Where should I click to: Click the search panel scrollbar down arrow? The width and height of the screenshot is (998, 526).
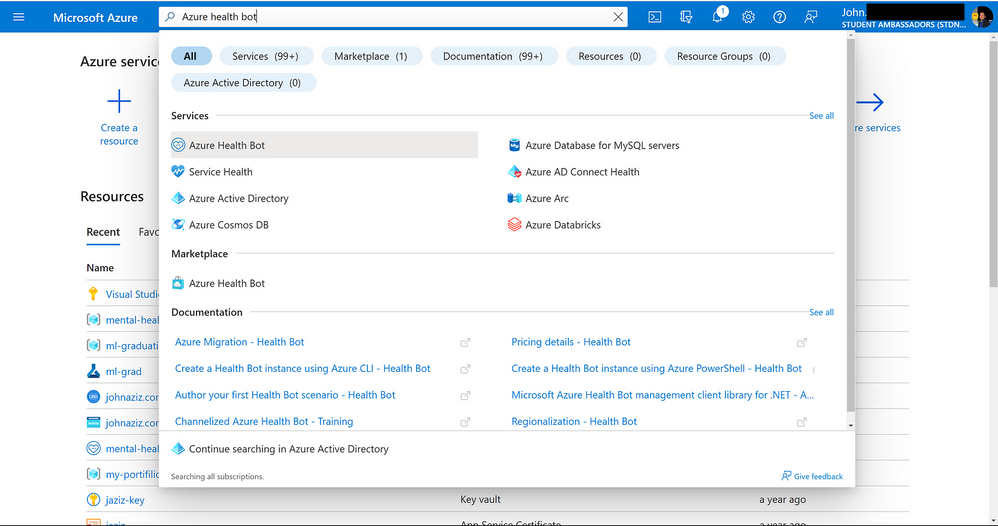(851, 425)
